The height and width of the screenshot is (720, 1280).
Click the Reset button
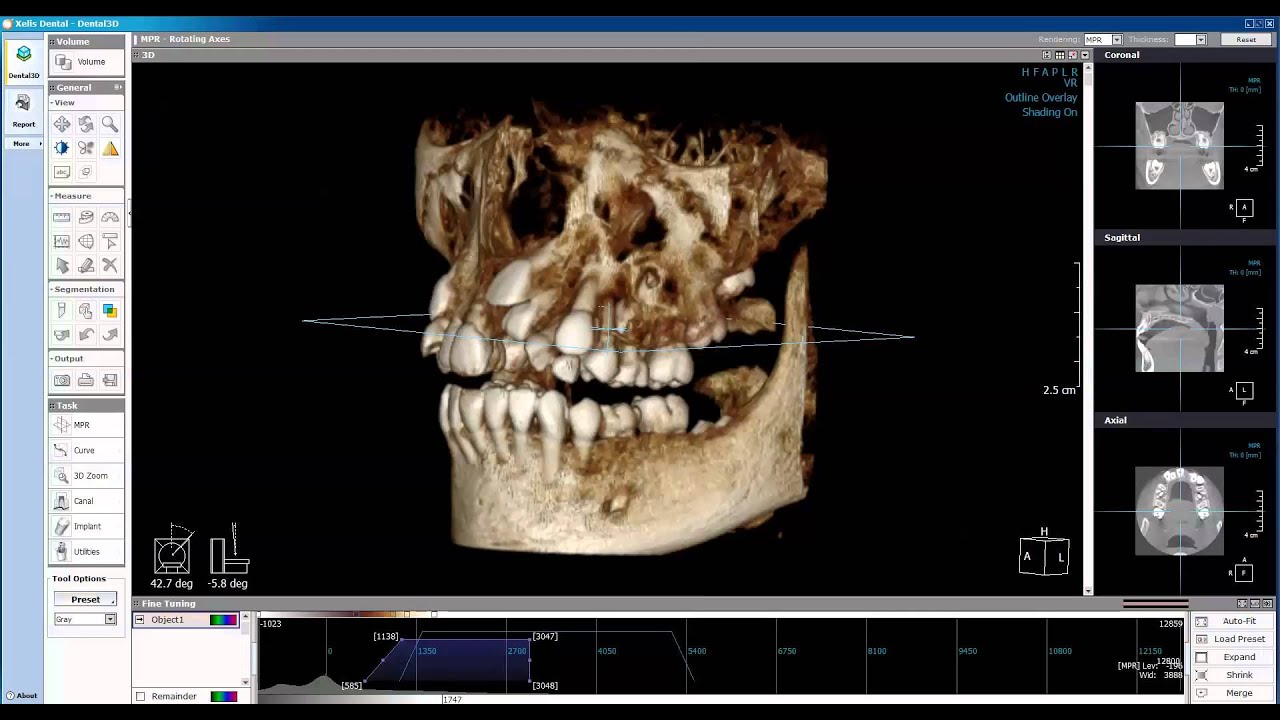[x=1246, y=40]
